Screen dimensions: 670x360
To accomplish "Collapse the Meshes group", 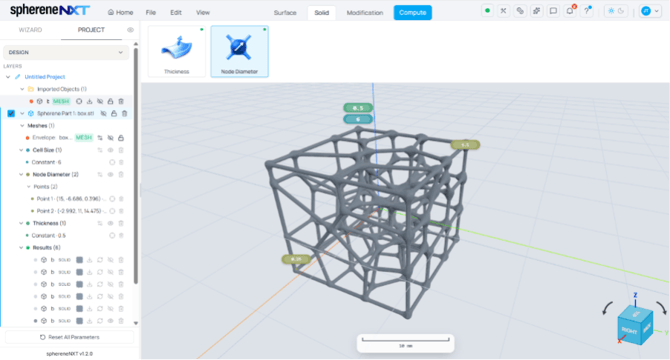I will [x=22, y=126].
